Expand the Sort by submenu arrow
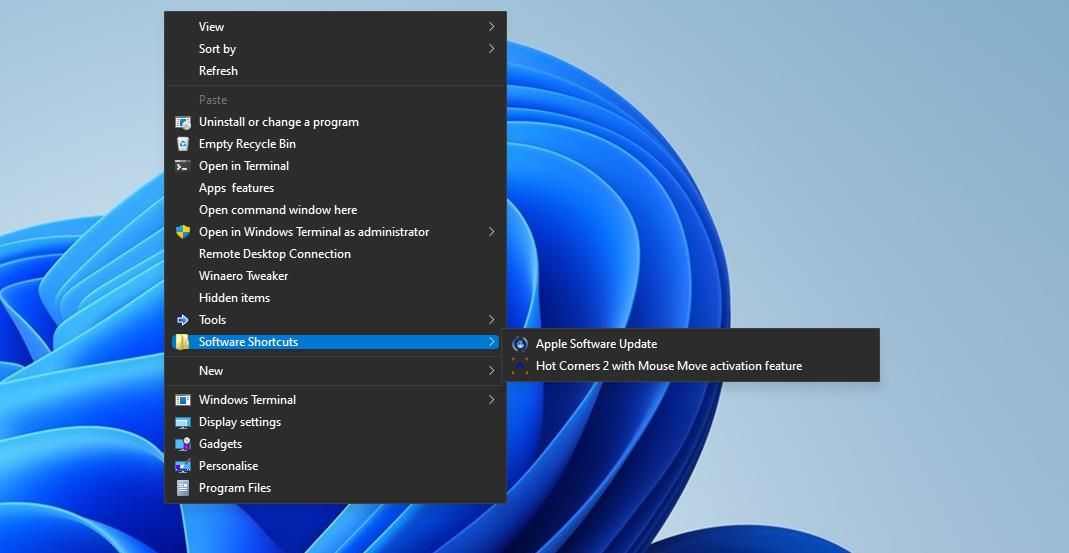 [491, 49]
